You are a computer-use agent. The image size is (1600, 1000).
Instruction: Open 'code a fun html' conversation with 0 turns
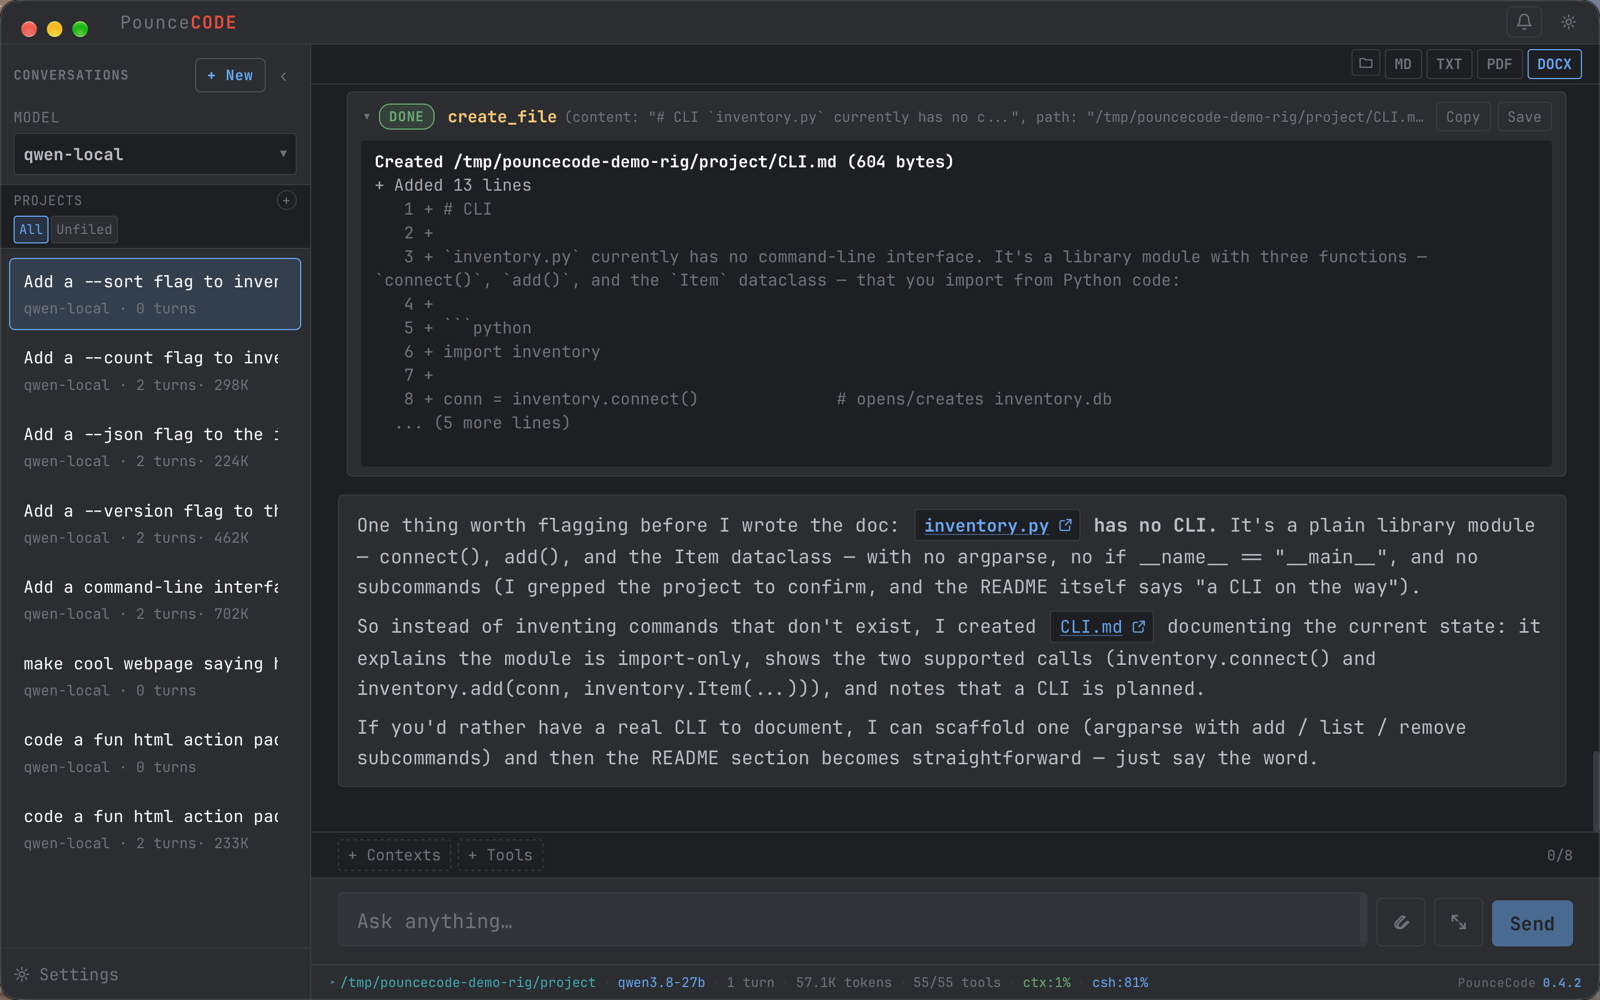[155, 753]
